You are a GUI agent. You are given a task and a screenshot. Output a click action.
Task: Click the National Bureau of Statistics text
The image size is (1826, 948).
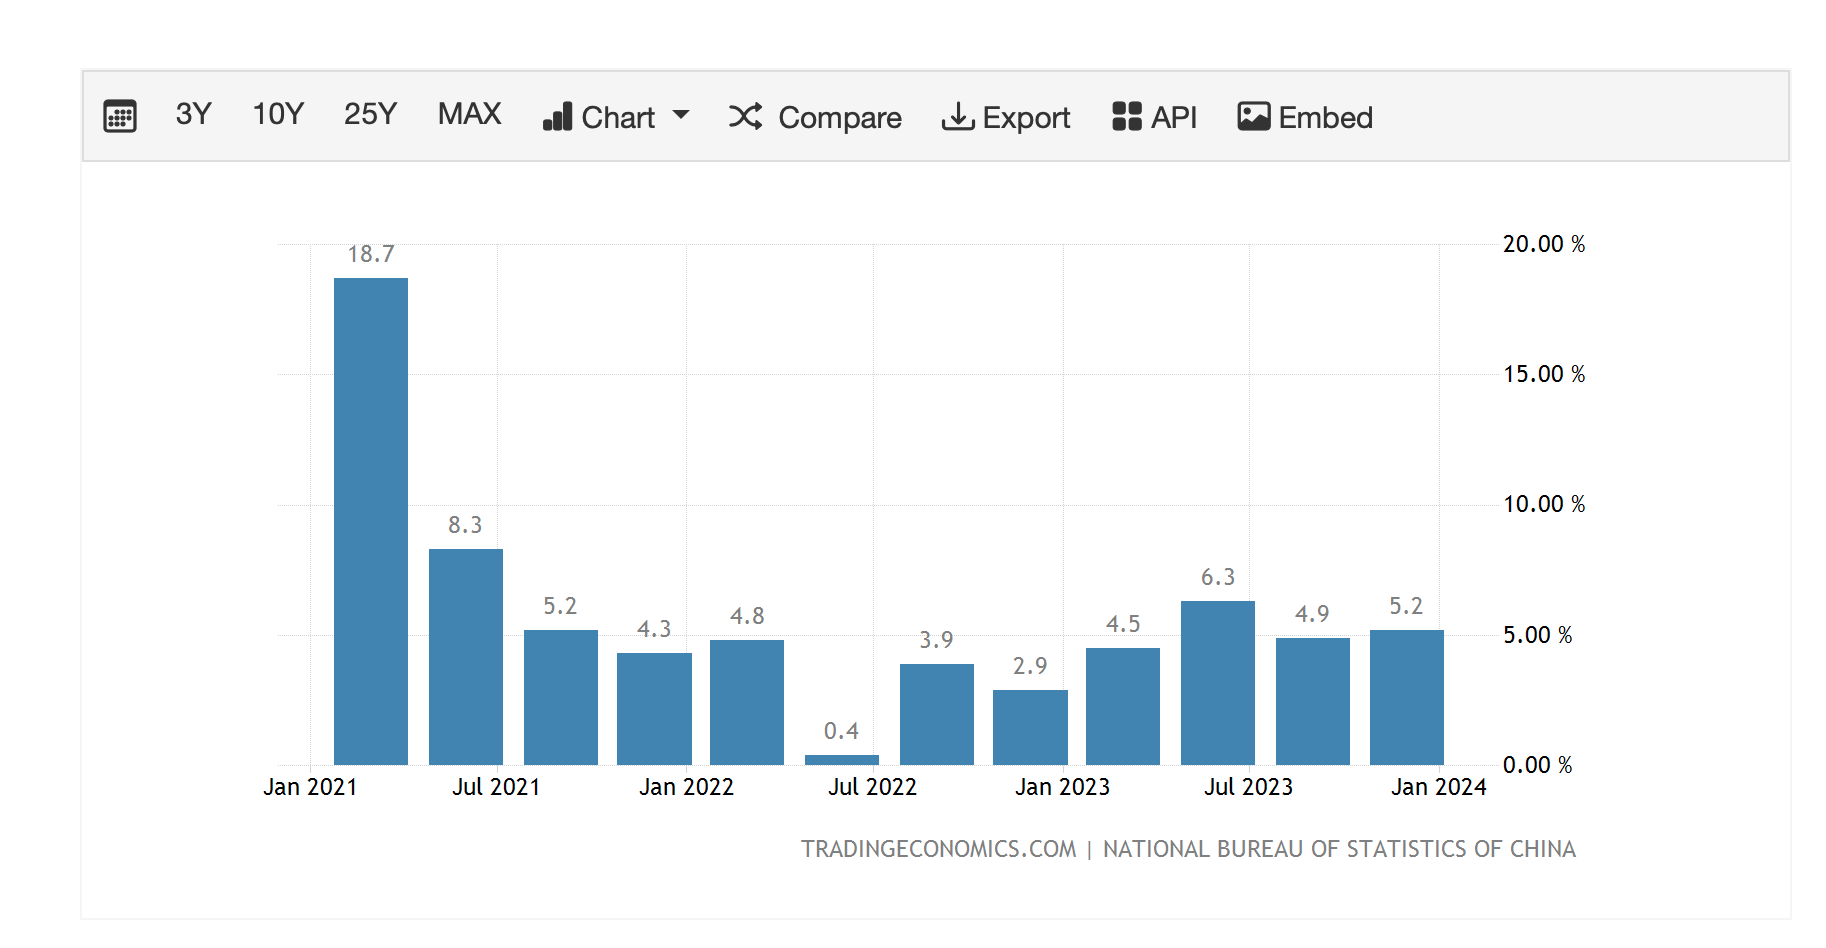(1339, 849)
